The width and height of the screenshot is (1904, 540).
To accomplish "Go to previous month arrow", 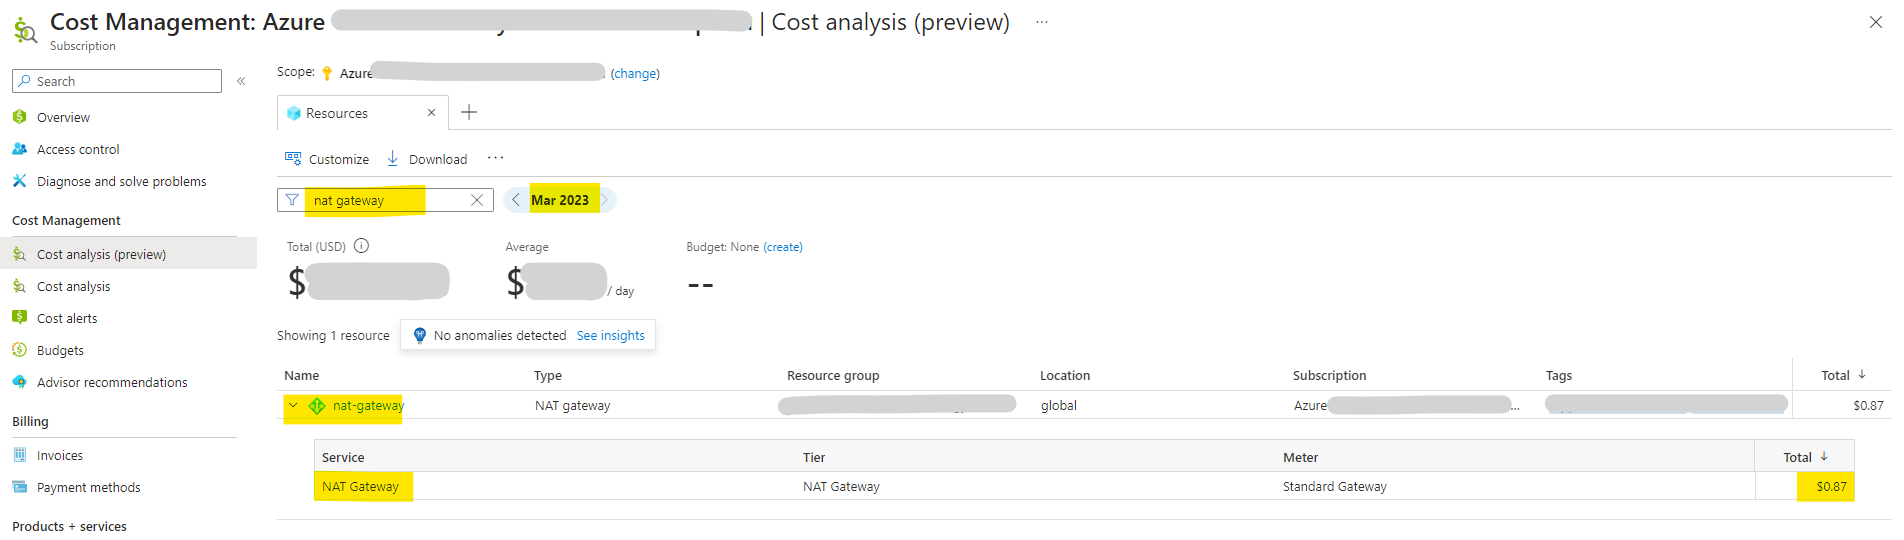I will pos(515,200).
